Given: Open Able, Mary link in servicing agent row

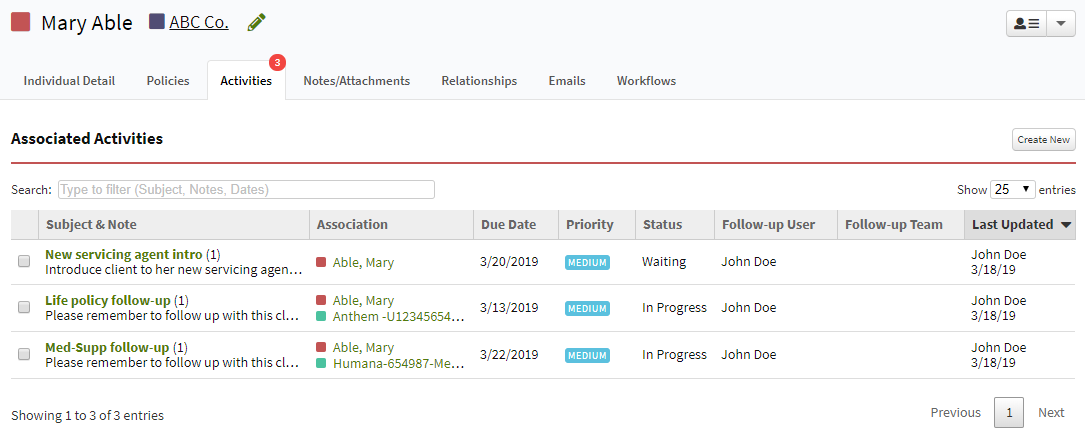Looking at the screenshot, I should click(x=363, y=262).
